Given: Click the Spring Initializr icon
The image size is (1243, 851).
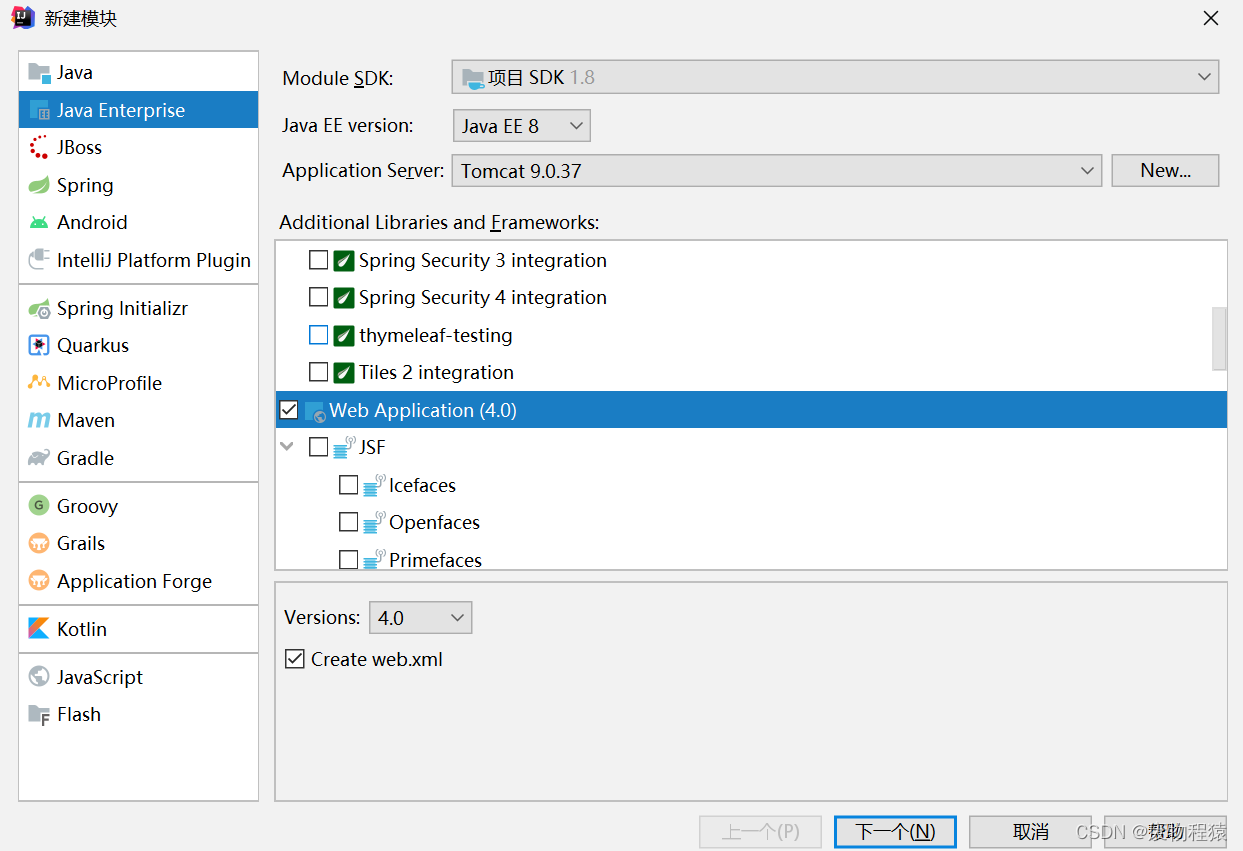Looking at the screenshot, I should coord(39,308).
